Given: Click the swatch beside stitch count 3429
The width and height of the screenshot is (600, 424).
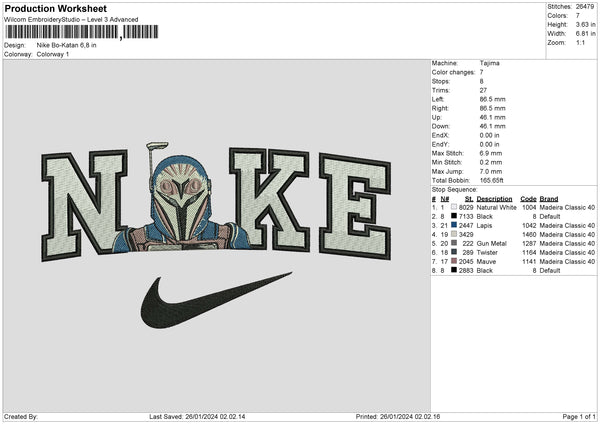Looking at the screenshot, I should coord(454,234).
